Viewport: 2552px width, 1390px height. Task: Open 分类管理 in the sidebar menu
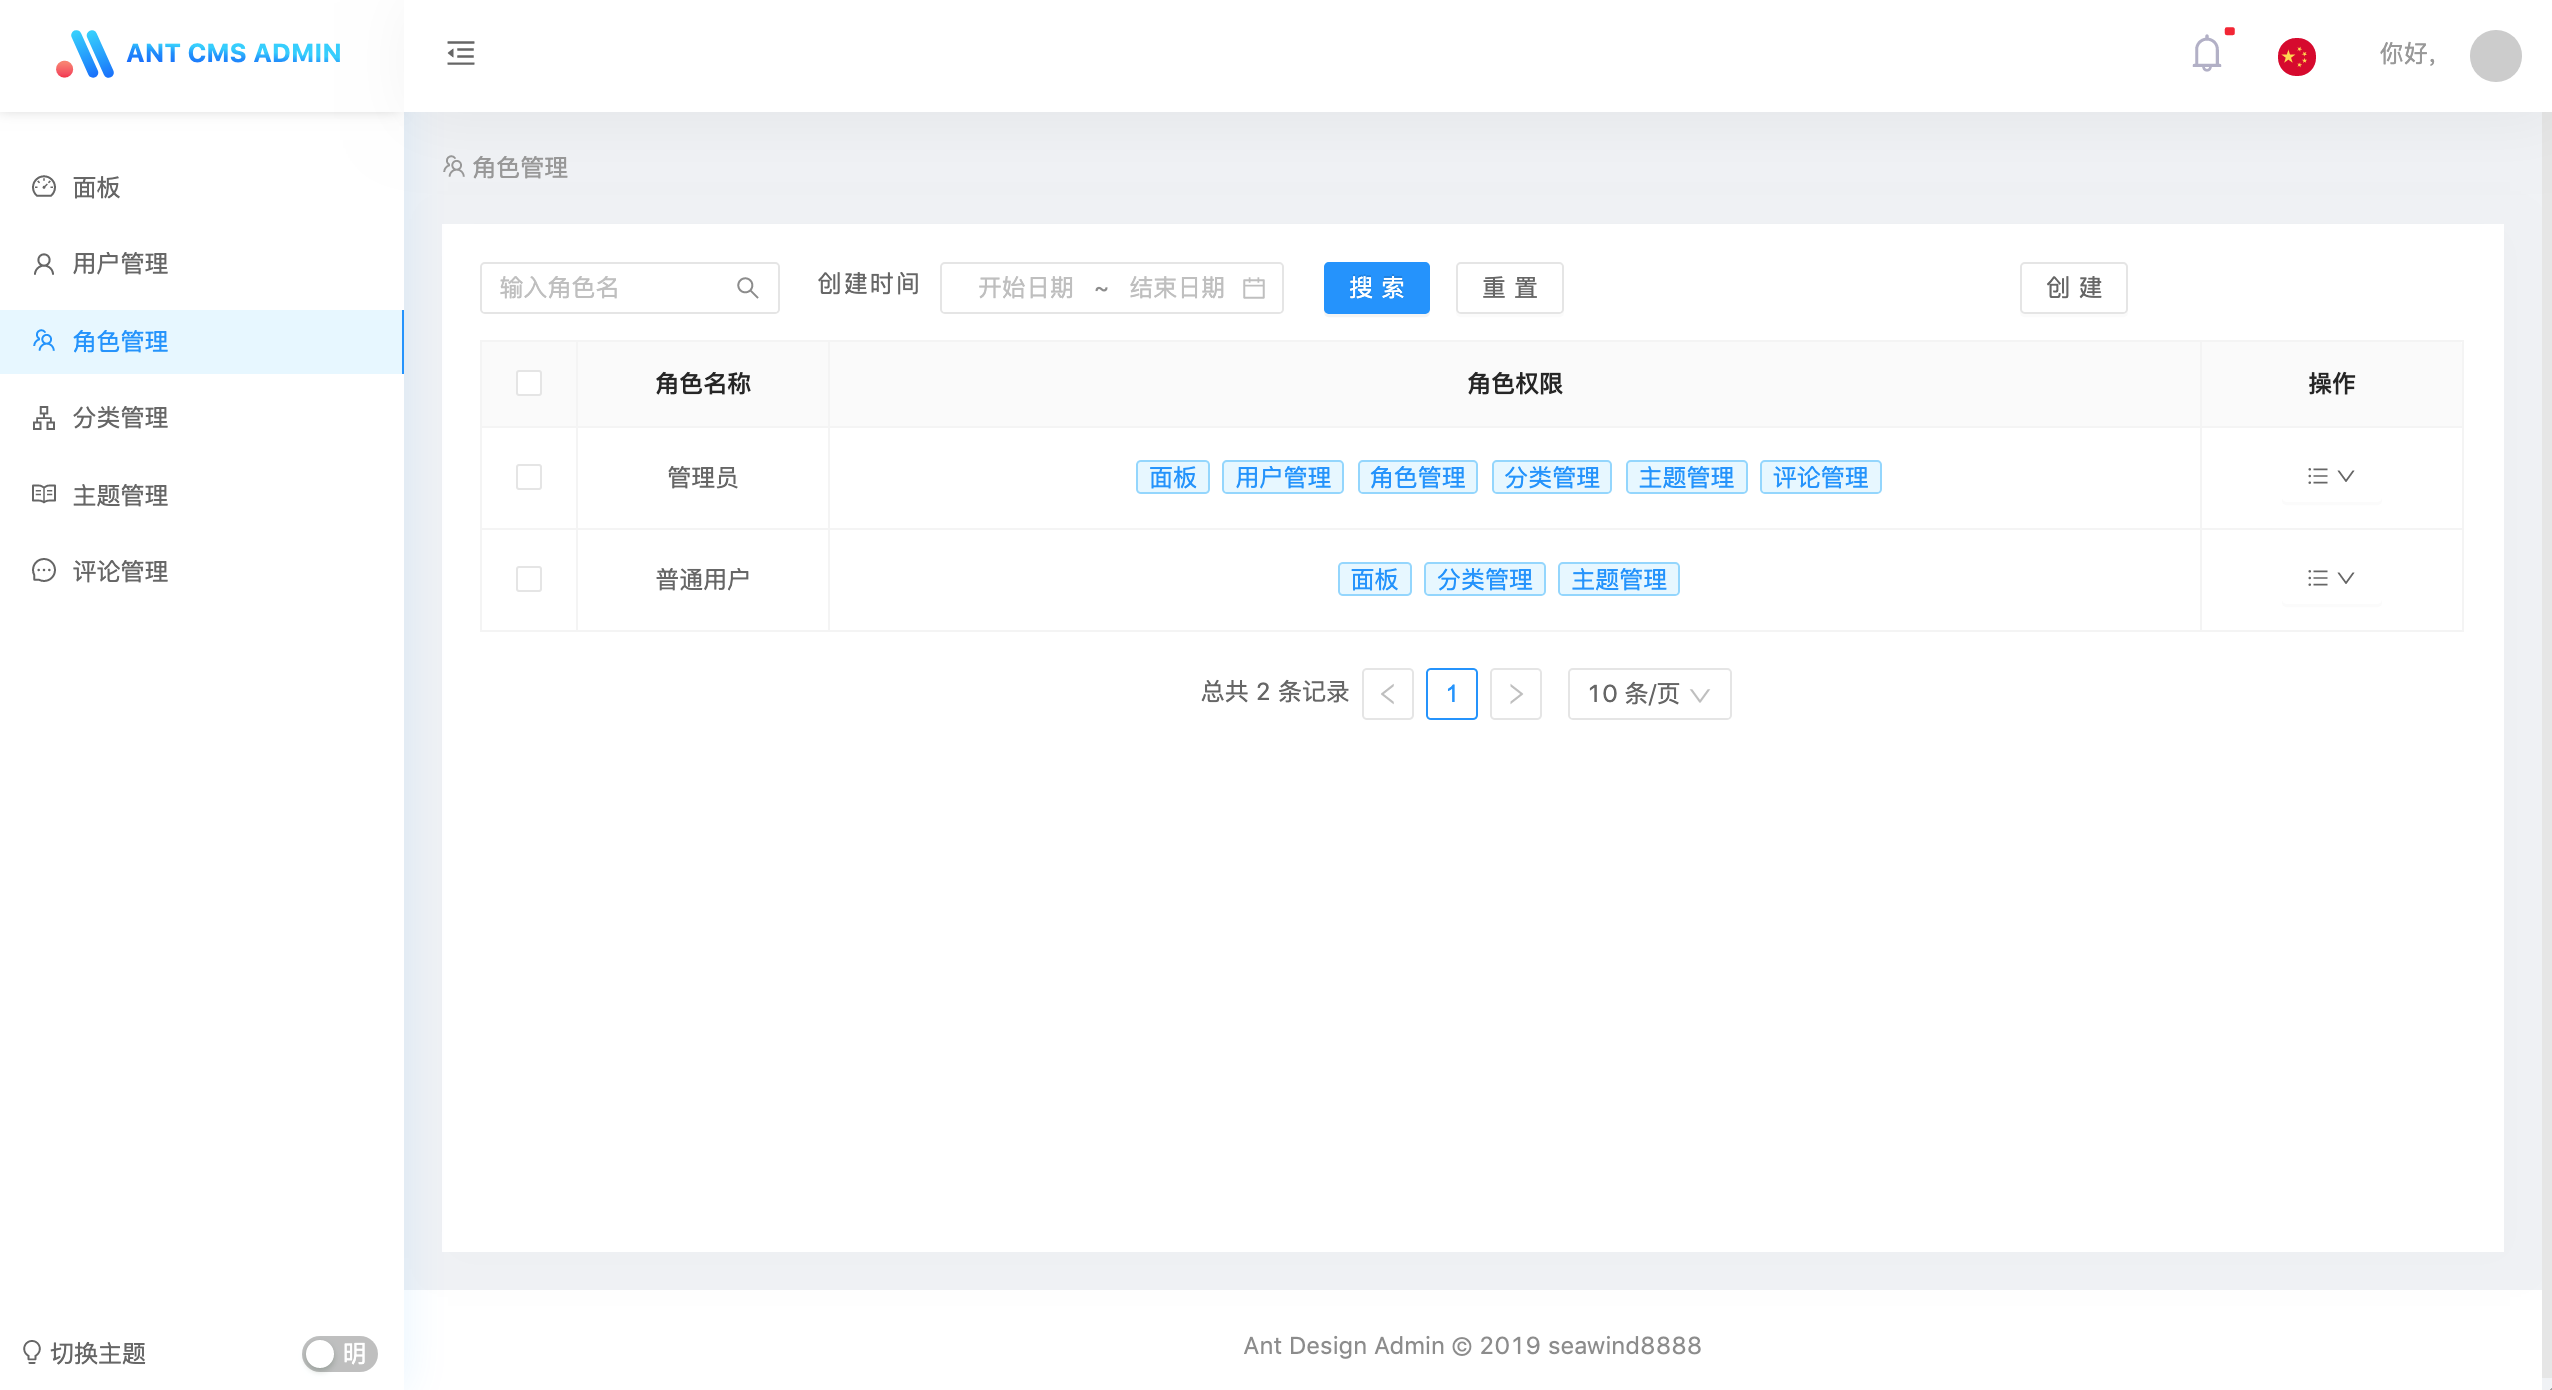coord(120,418)
